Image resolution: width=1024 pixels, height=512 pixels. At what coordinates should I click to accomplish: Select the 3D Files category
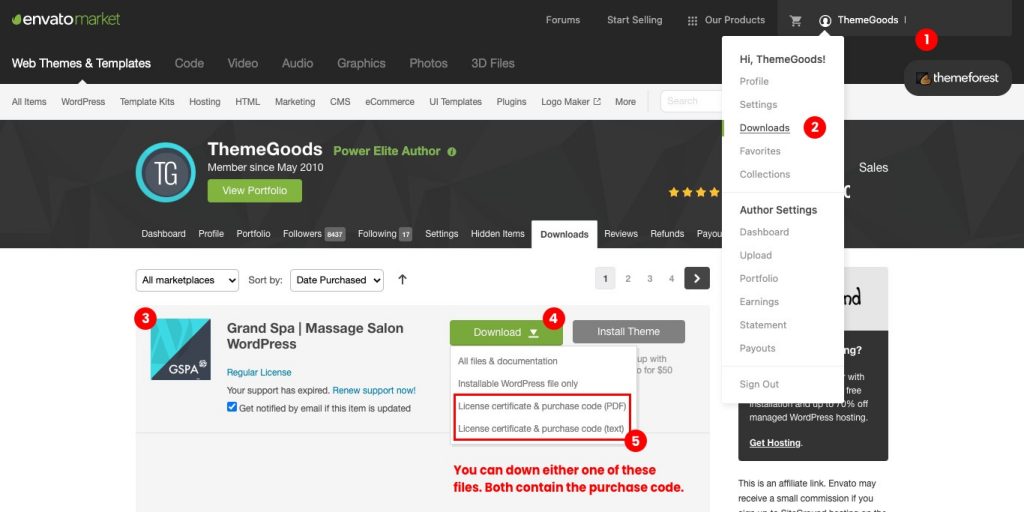493,63
